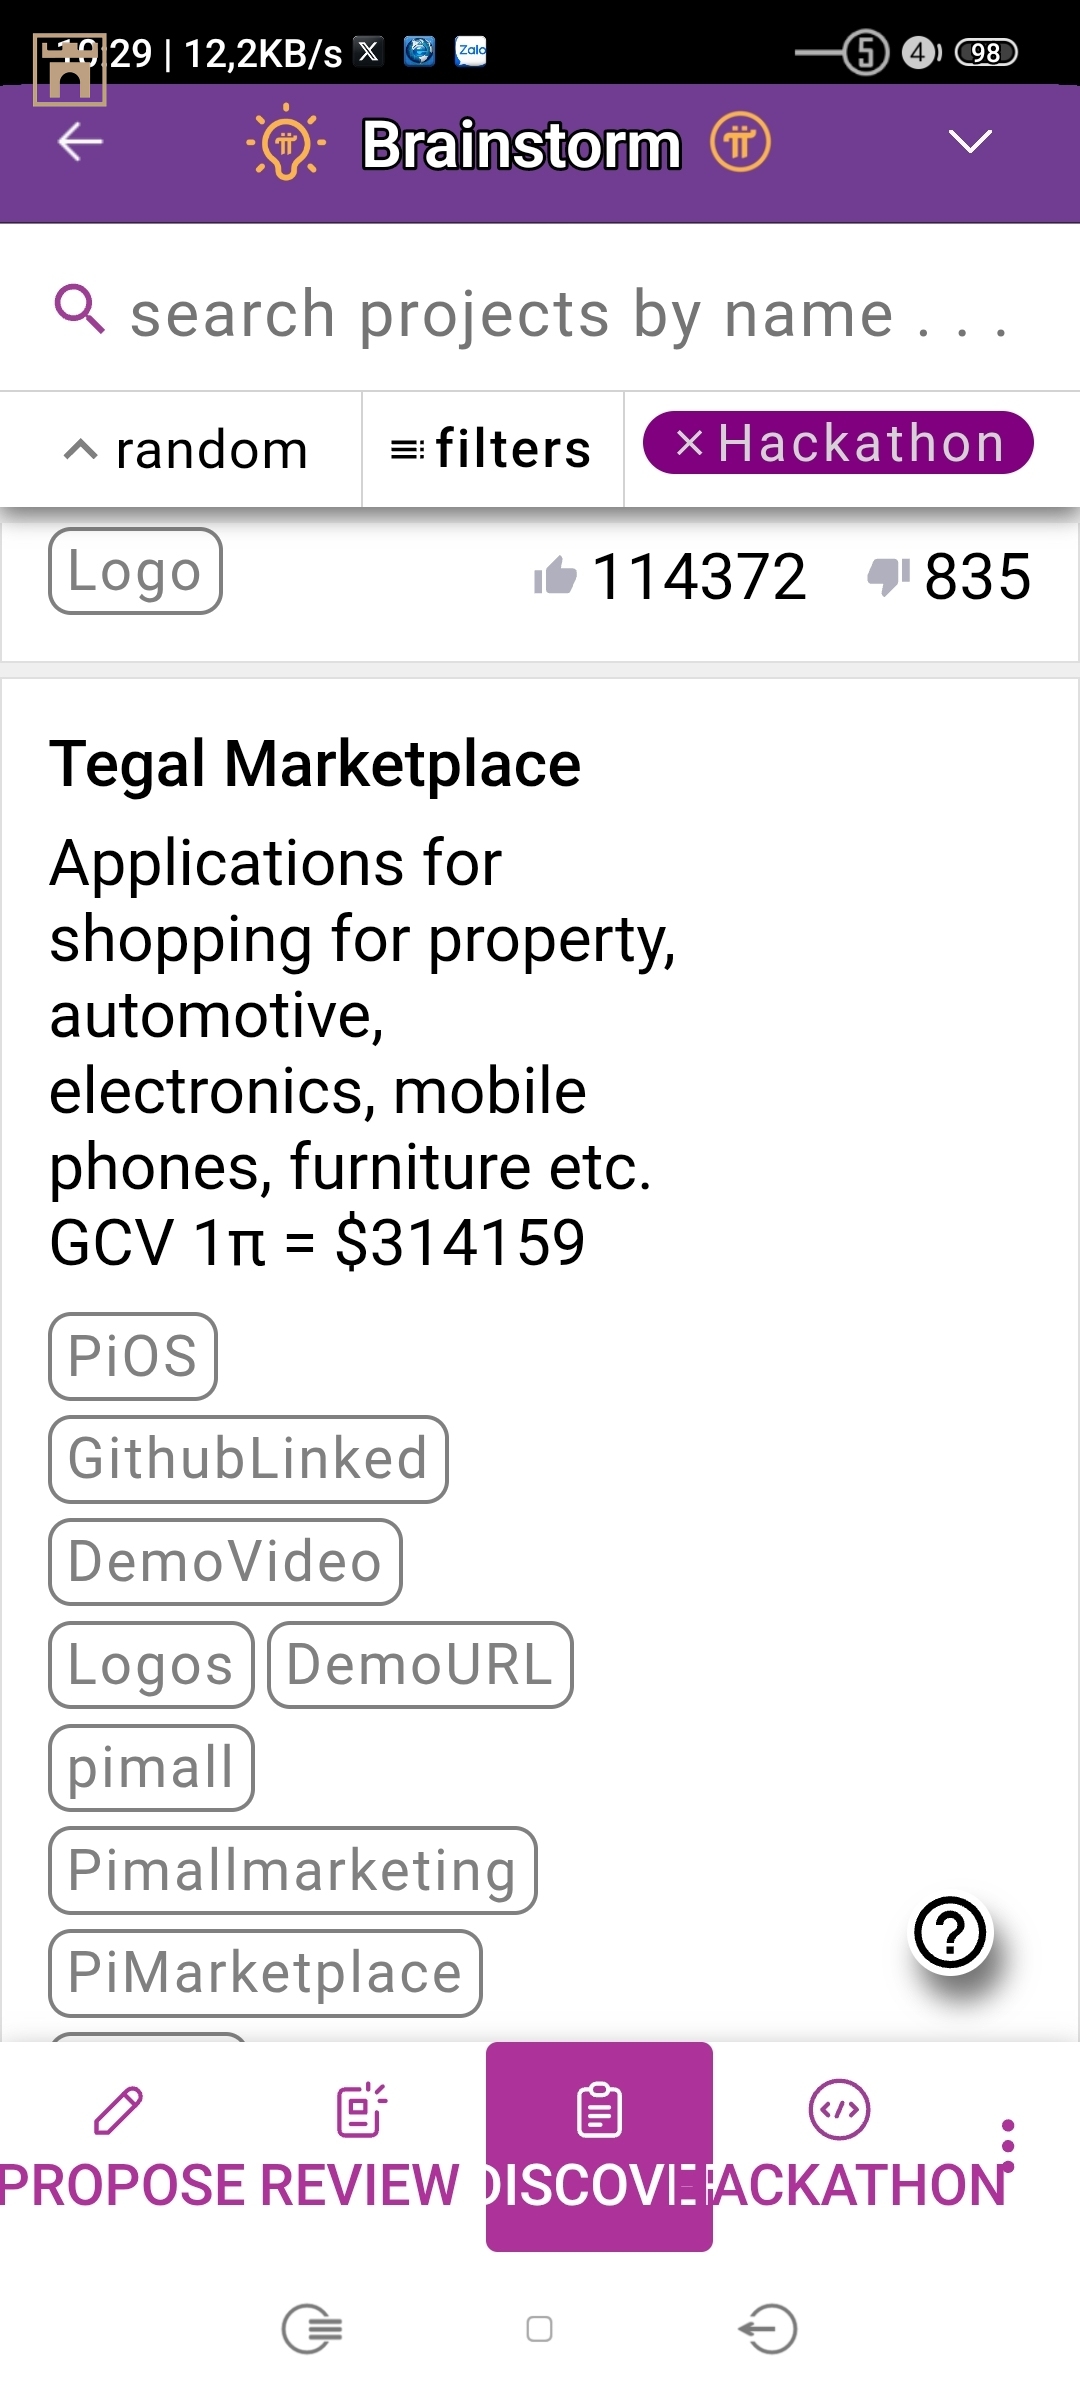Click the search magnifier icon
This screenshot has height=2400, width=1080.
coord(79,309)
